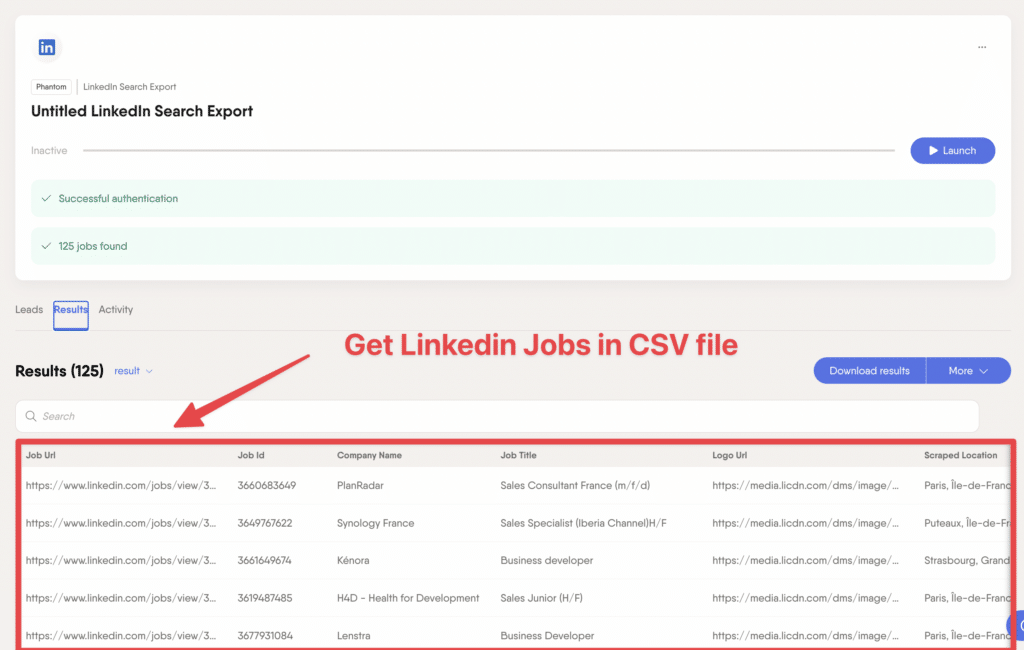Open the three-dot options menu
Viewport: 1024px width, 650px height.
(982, 47)
